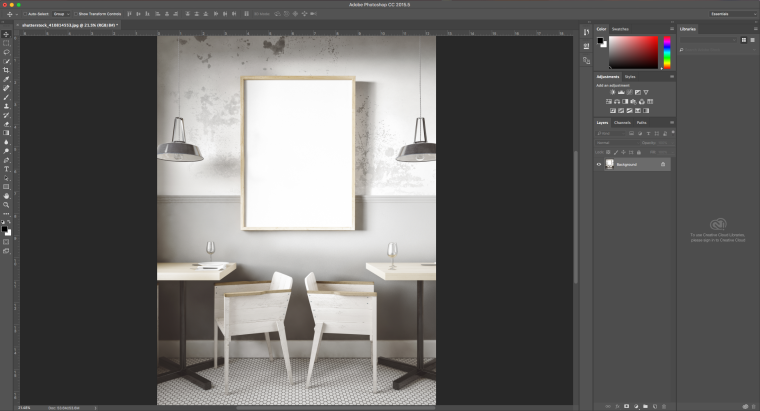Switch to the Channels tab
Viewport: 760px width, 411px height.
pyautogui.click(x=622, y=123)
